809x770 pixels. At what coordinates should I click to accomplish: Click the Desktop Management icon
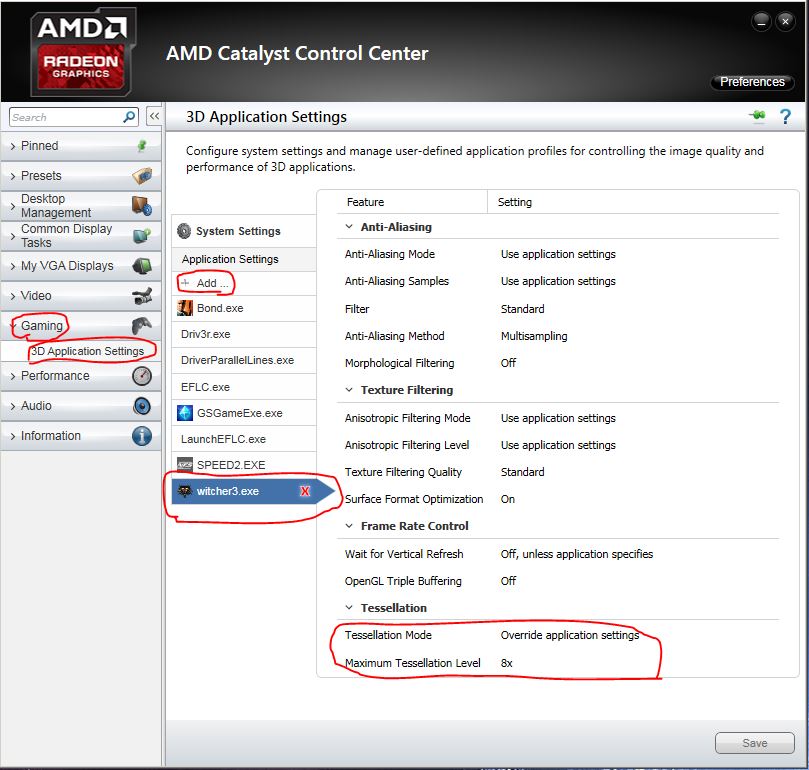pyautogui.click(x=142, y=205)
